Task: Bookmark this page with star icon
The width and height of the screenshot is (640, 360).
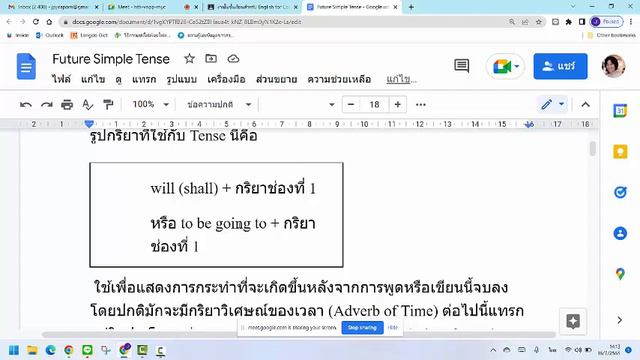Action: pyautogui.click(x=538, y=22)
